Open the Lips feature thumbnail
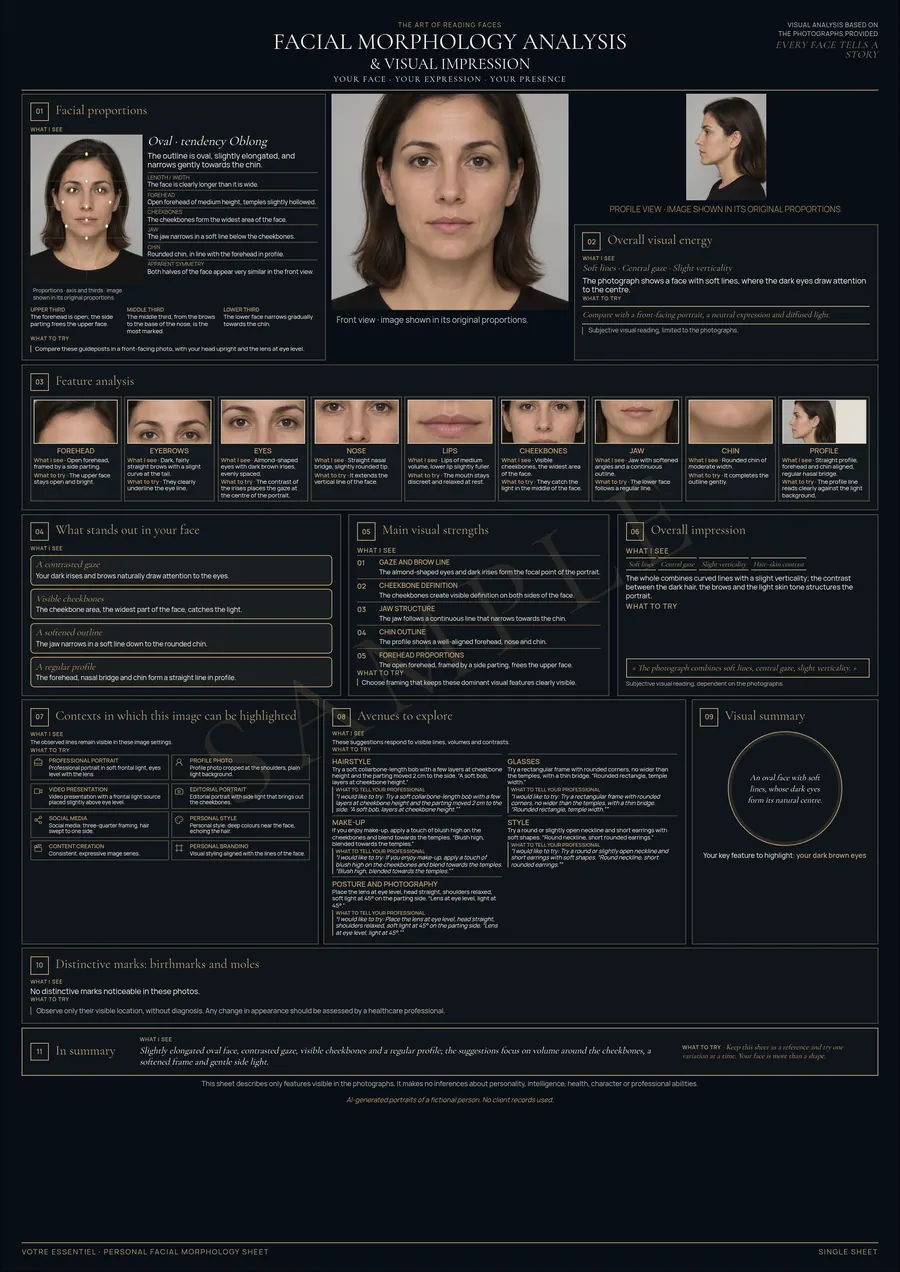The width and height of the screenshot is (900, 1272). (450, 421)
